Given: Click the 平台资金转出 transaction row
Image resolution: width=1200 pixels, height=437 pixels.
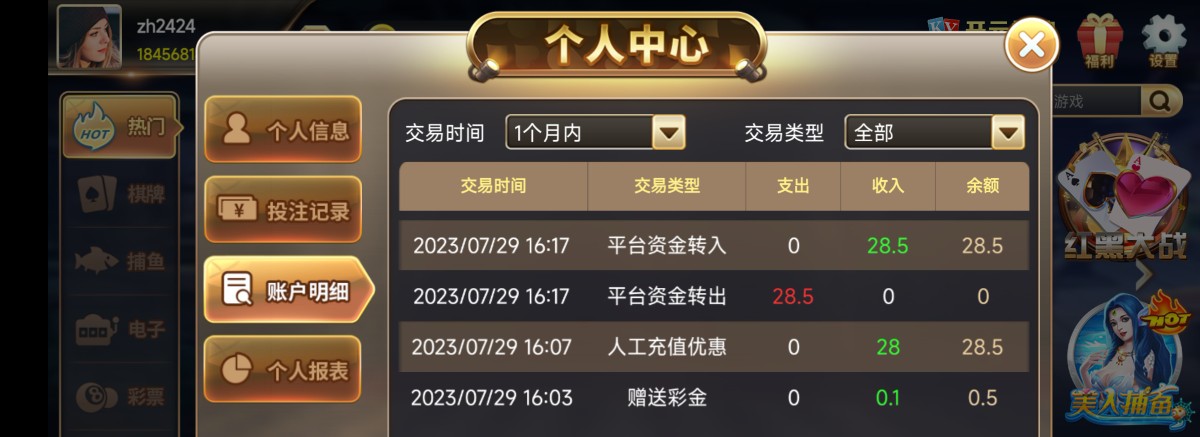Looking at the screenshot, I should click(x=714, y=296).
